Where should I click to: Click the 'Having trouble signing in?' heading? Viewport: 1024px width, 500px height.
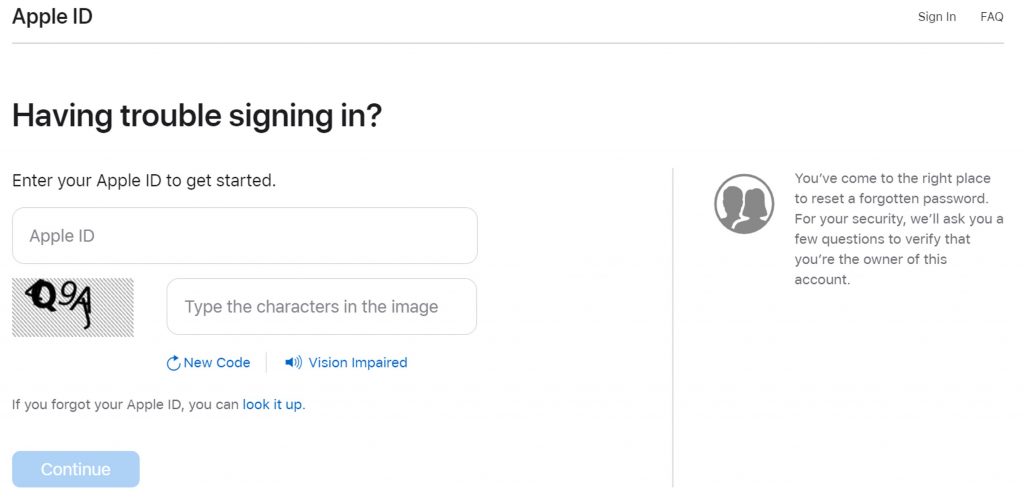point(197,116)
